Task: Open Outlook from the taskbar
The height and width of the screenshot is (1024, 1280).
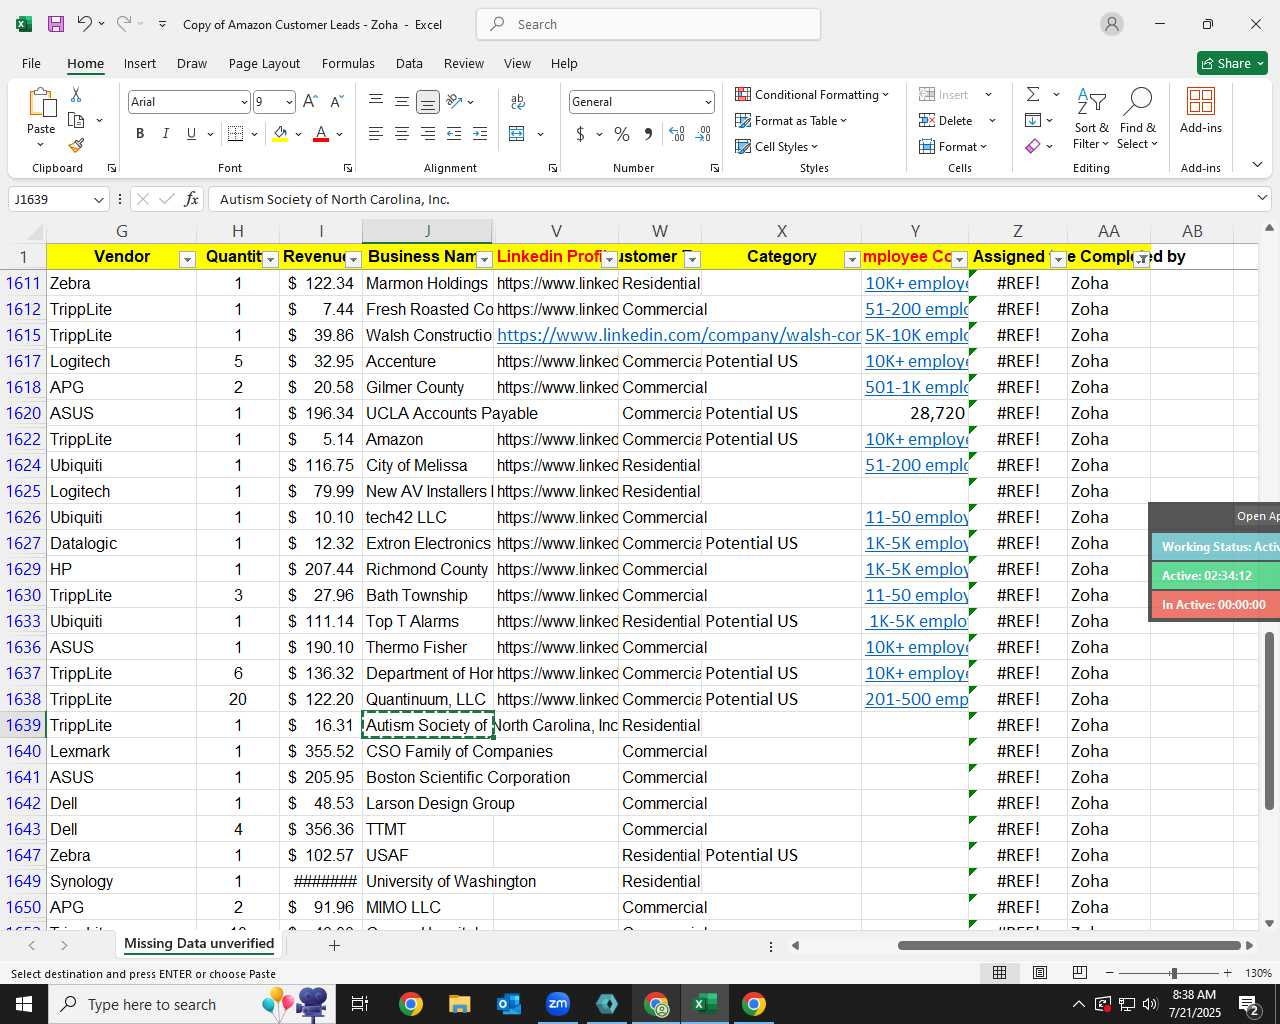Action: pos(509,1004)
